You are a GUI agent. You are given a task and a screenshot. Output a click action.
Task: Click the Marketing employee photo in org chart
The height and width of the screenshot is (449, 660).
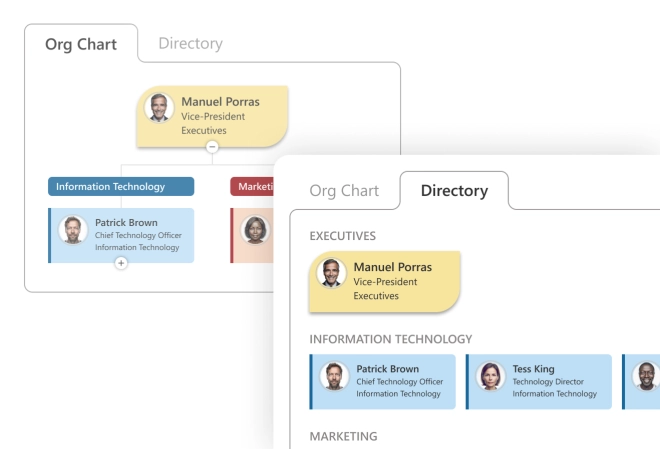(255, 230)
